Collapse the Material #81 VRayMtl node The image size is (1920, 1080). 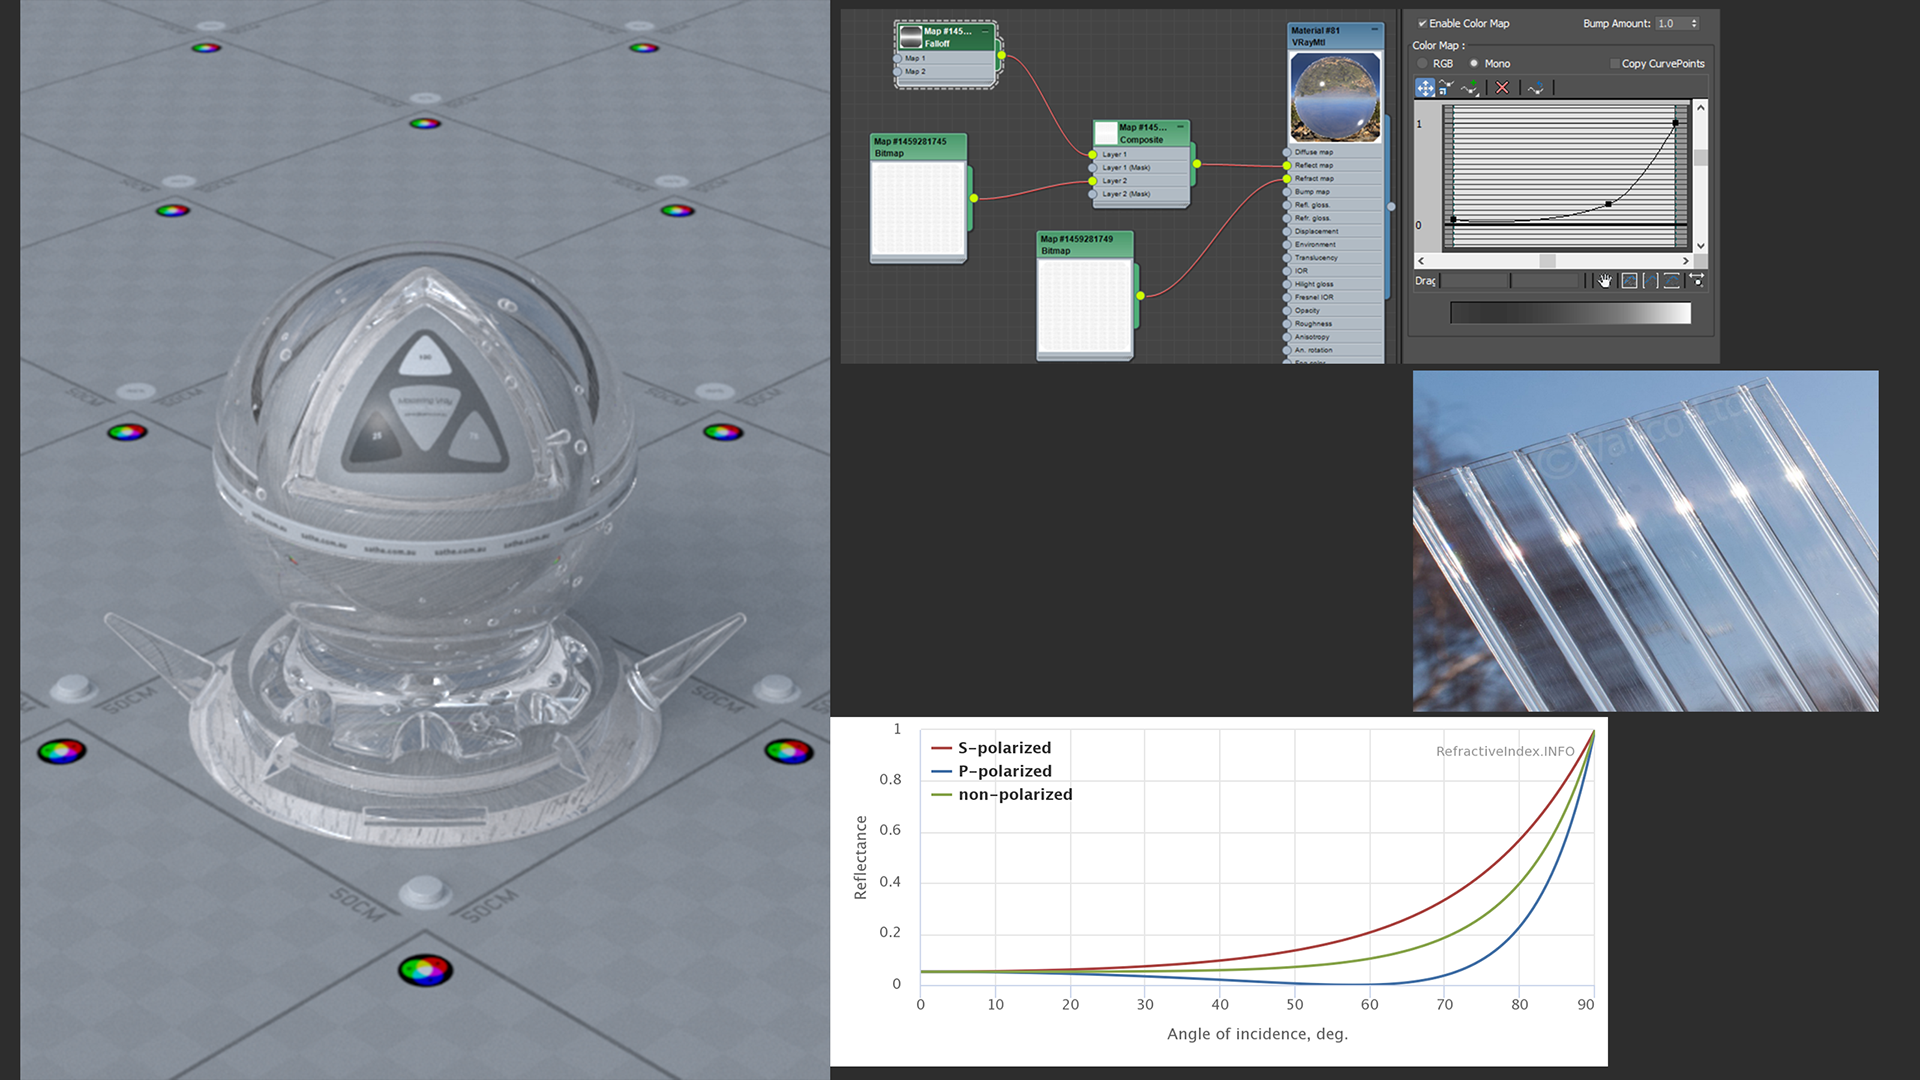click(x=1374, y=30)
